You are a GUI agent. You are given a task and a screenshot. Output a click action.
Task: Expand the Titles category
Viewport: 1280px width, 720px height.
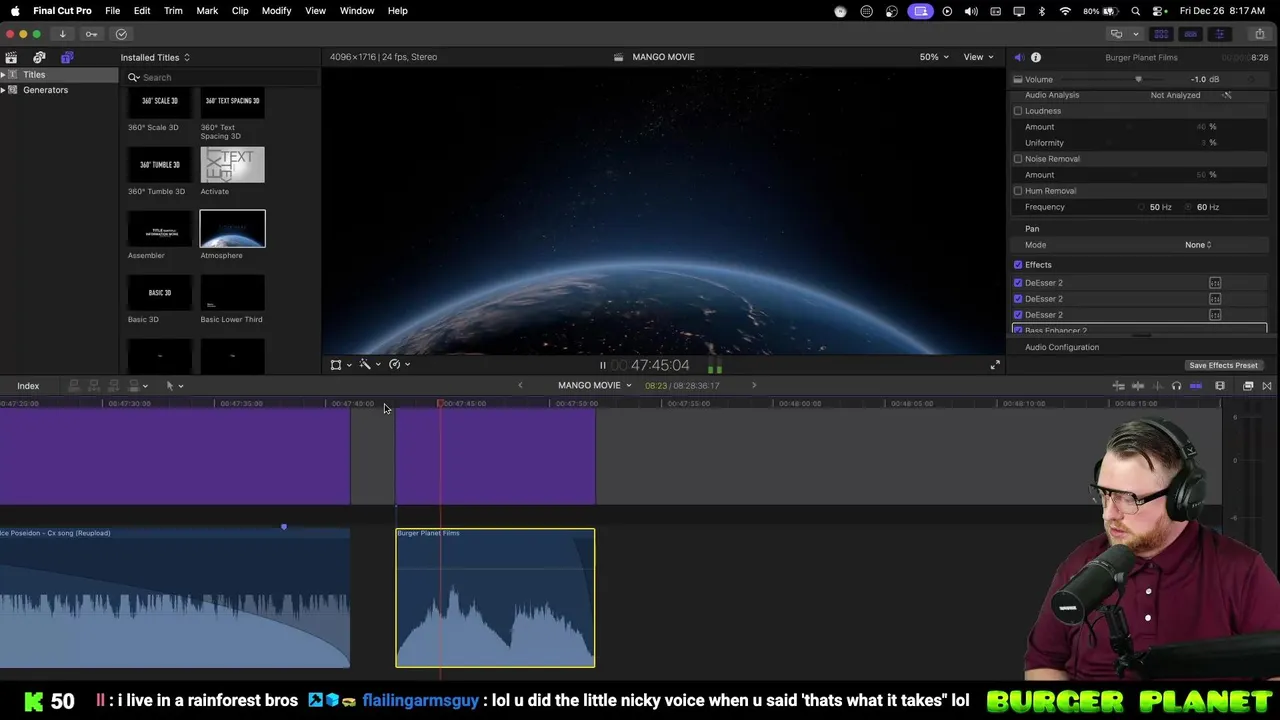click(x=4, y=75)
